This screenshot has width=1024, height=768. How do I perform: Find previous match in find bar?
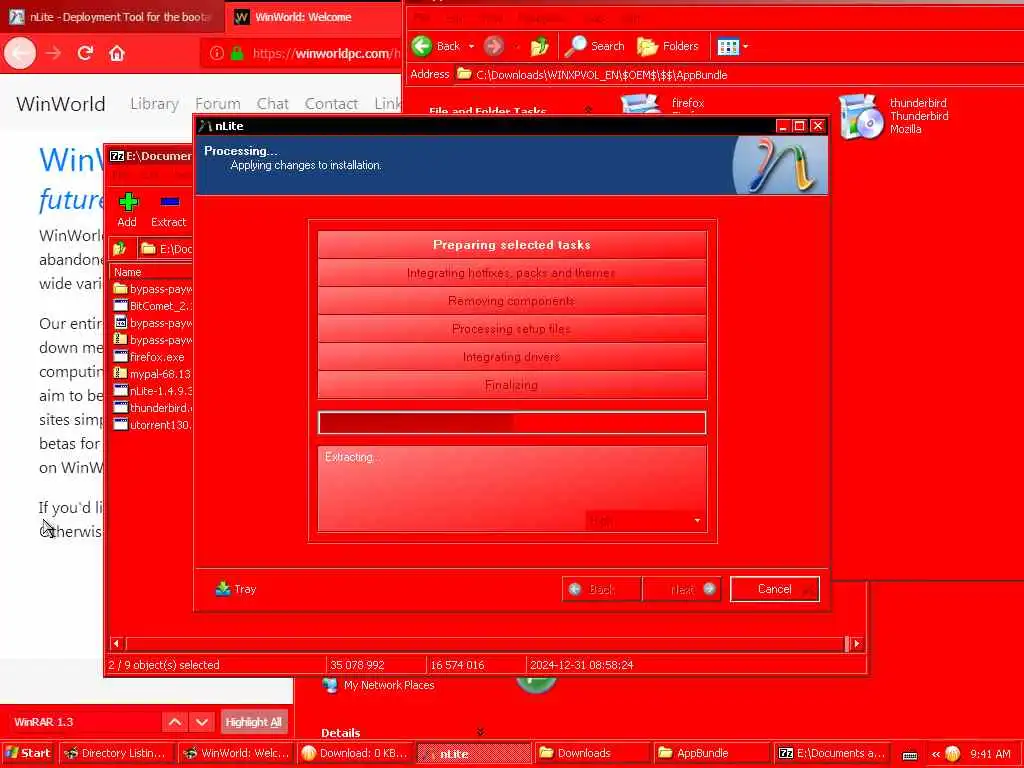[x=175, y=722]
